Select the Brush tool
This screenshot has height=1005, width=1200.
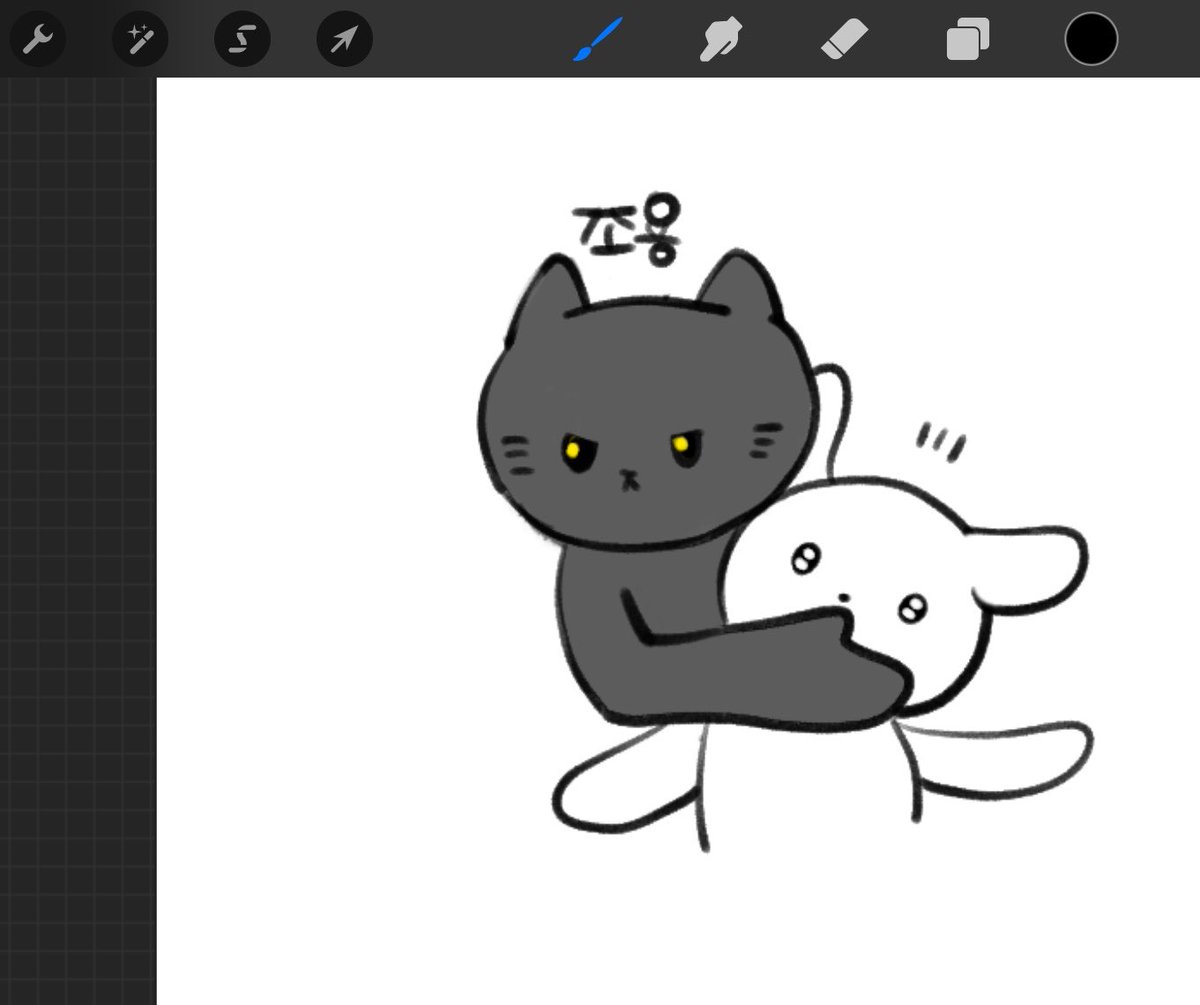tap(598, 40)
